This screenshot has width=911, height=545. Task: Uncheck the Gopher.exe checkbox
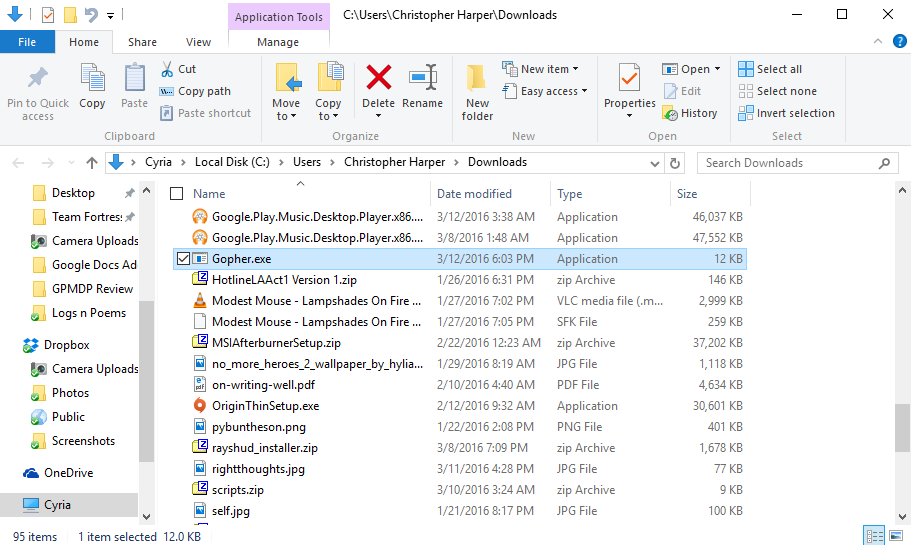point(183,259)
